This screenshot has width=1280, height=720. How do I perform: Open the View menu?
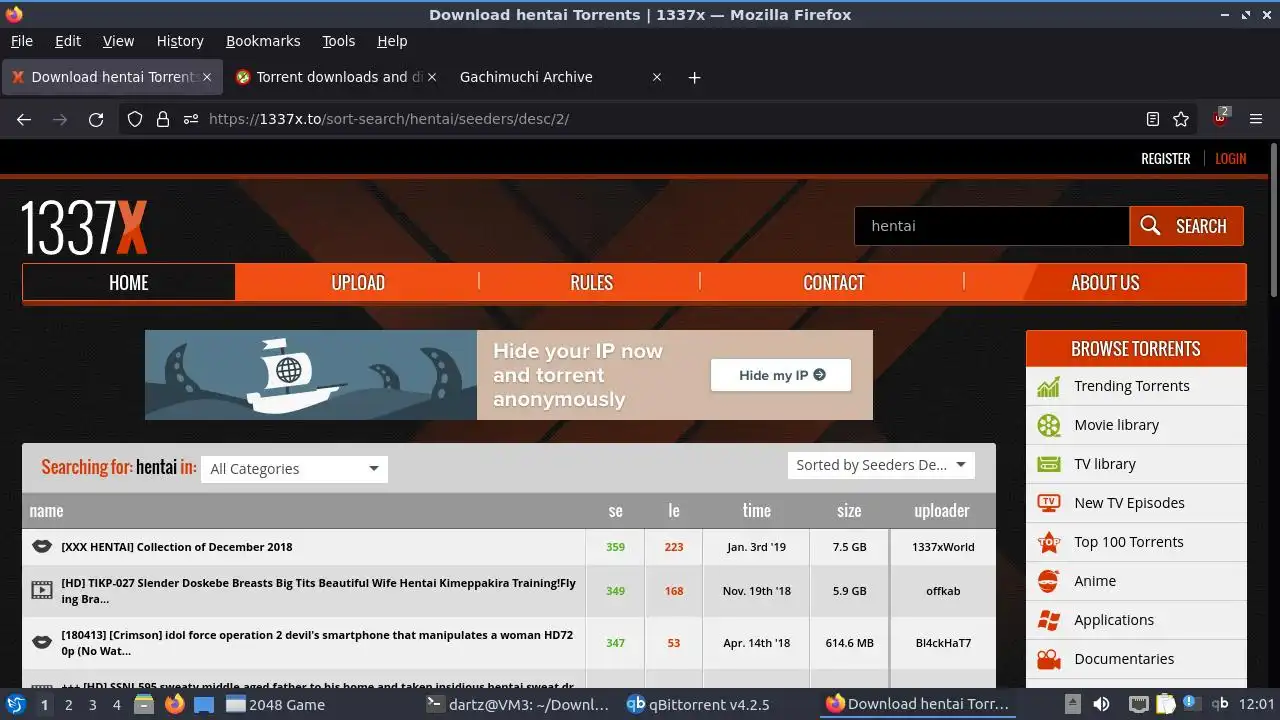coord(118,41)
